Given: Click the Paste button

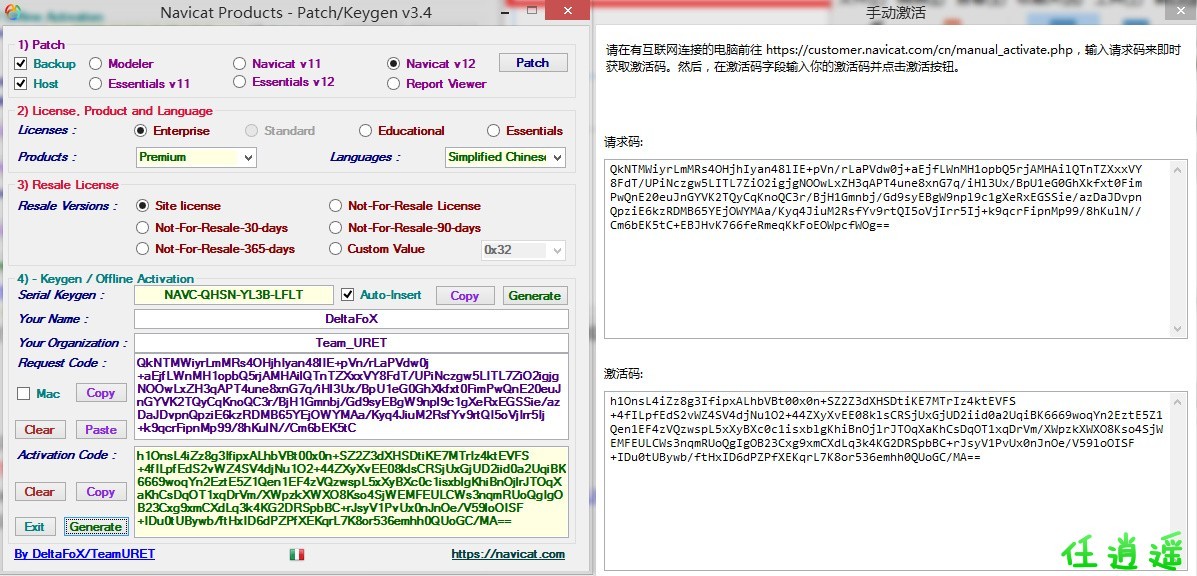Looking at the screenshot, I should click(x=101, y=430).
